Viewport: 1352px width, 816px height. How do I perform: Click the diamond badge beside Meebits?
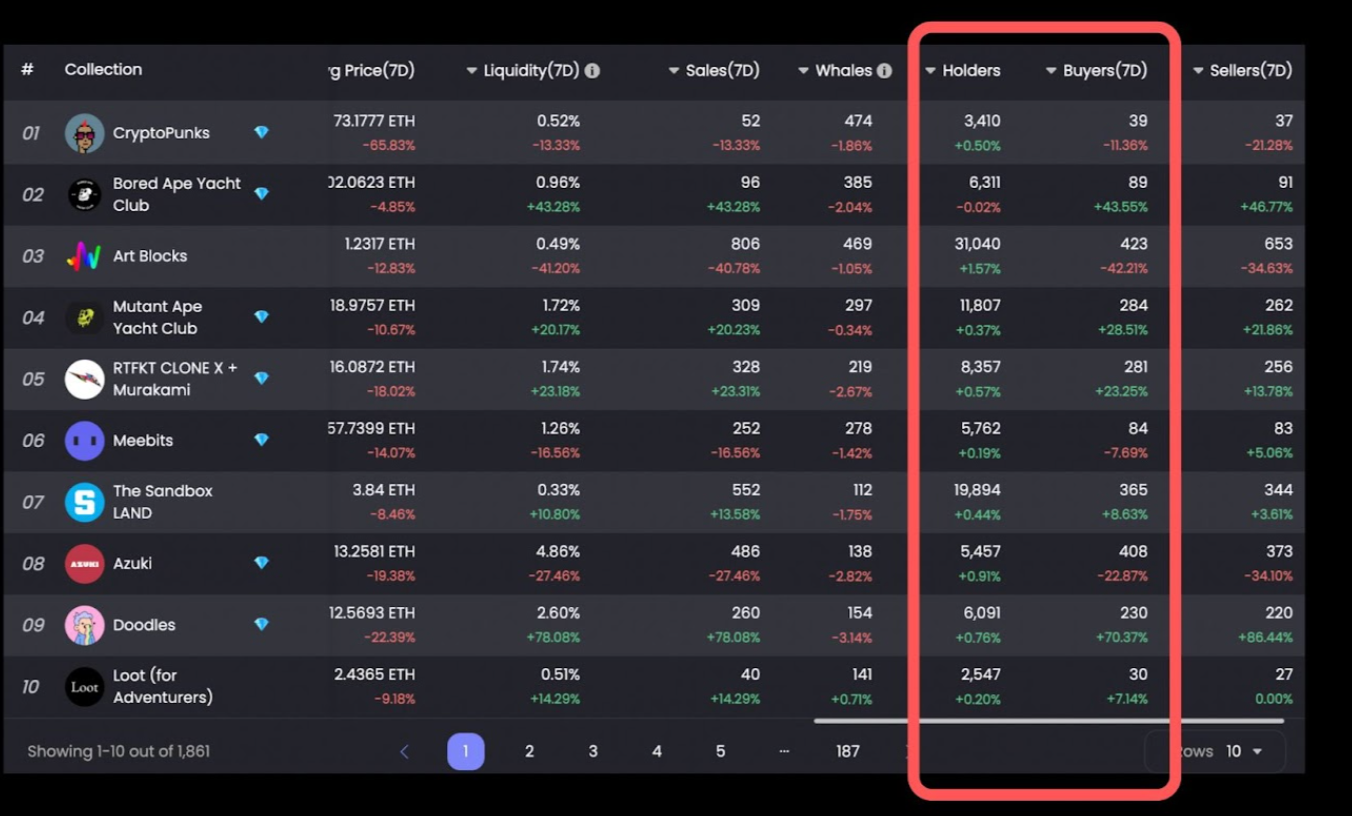tap(261, 439)
